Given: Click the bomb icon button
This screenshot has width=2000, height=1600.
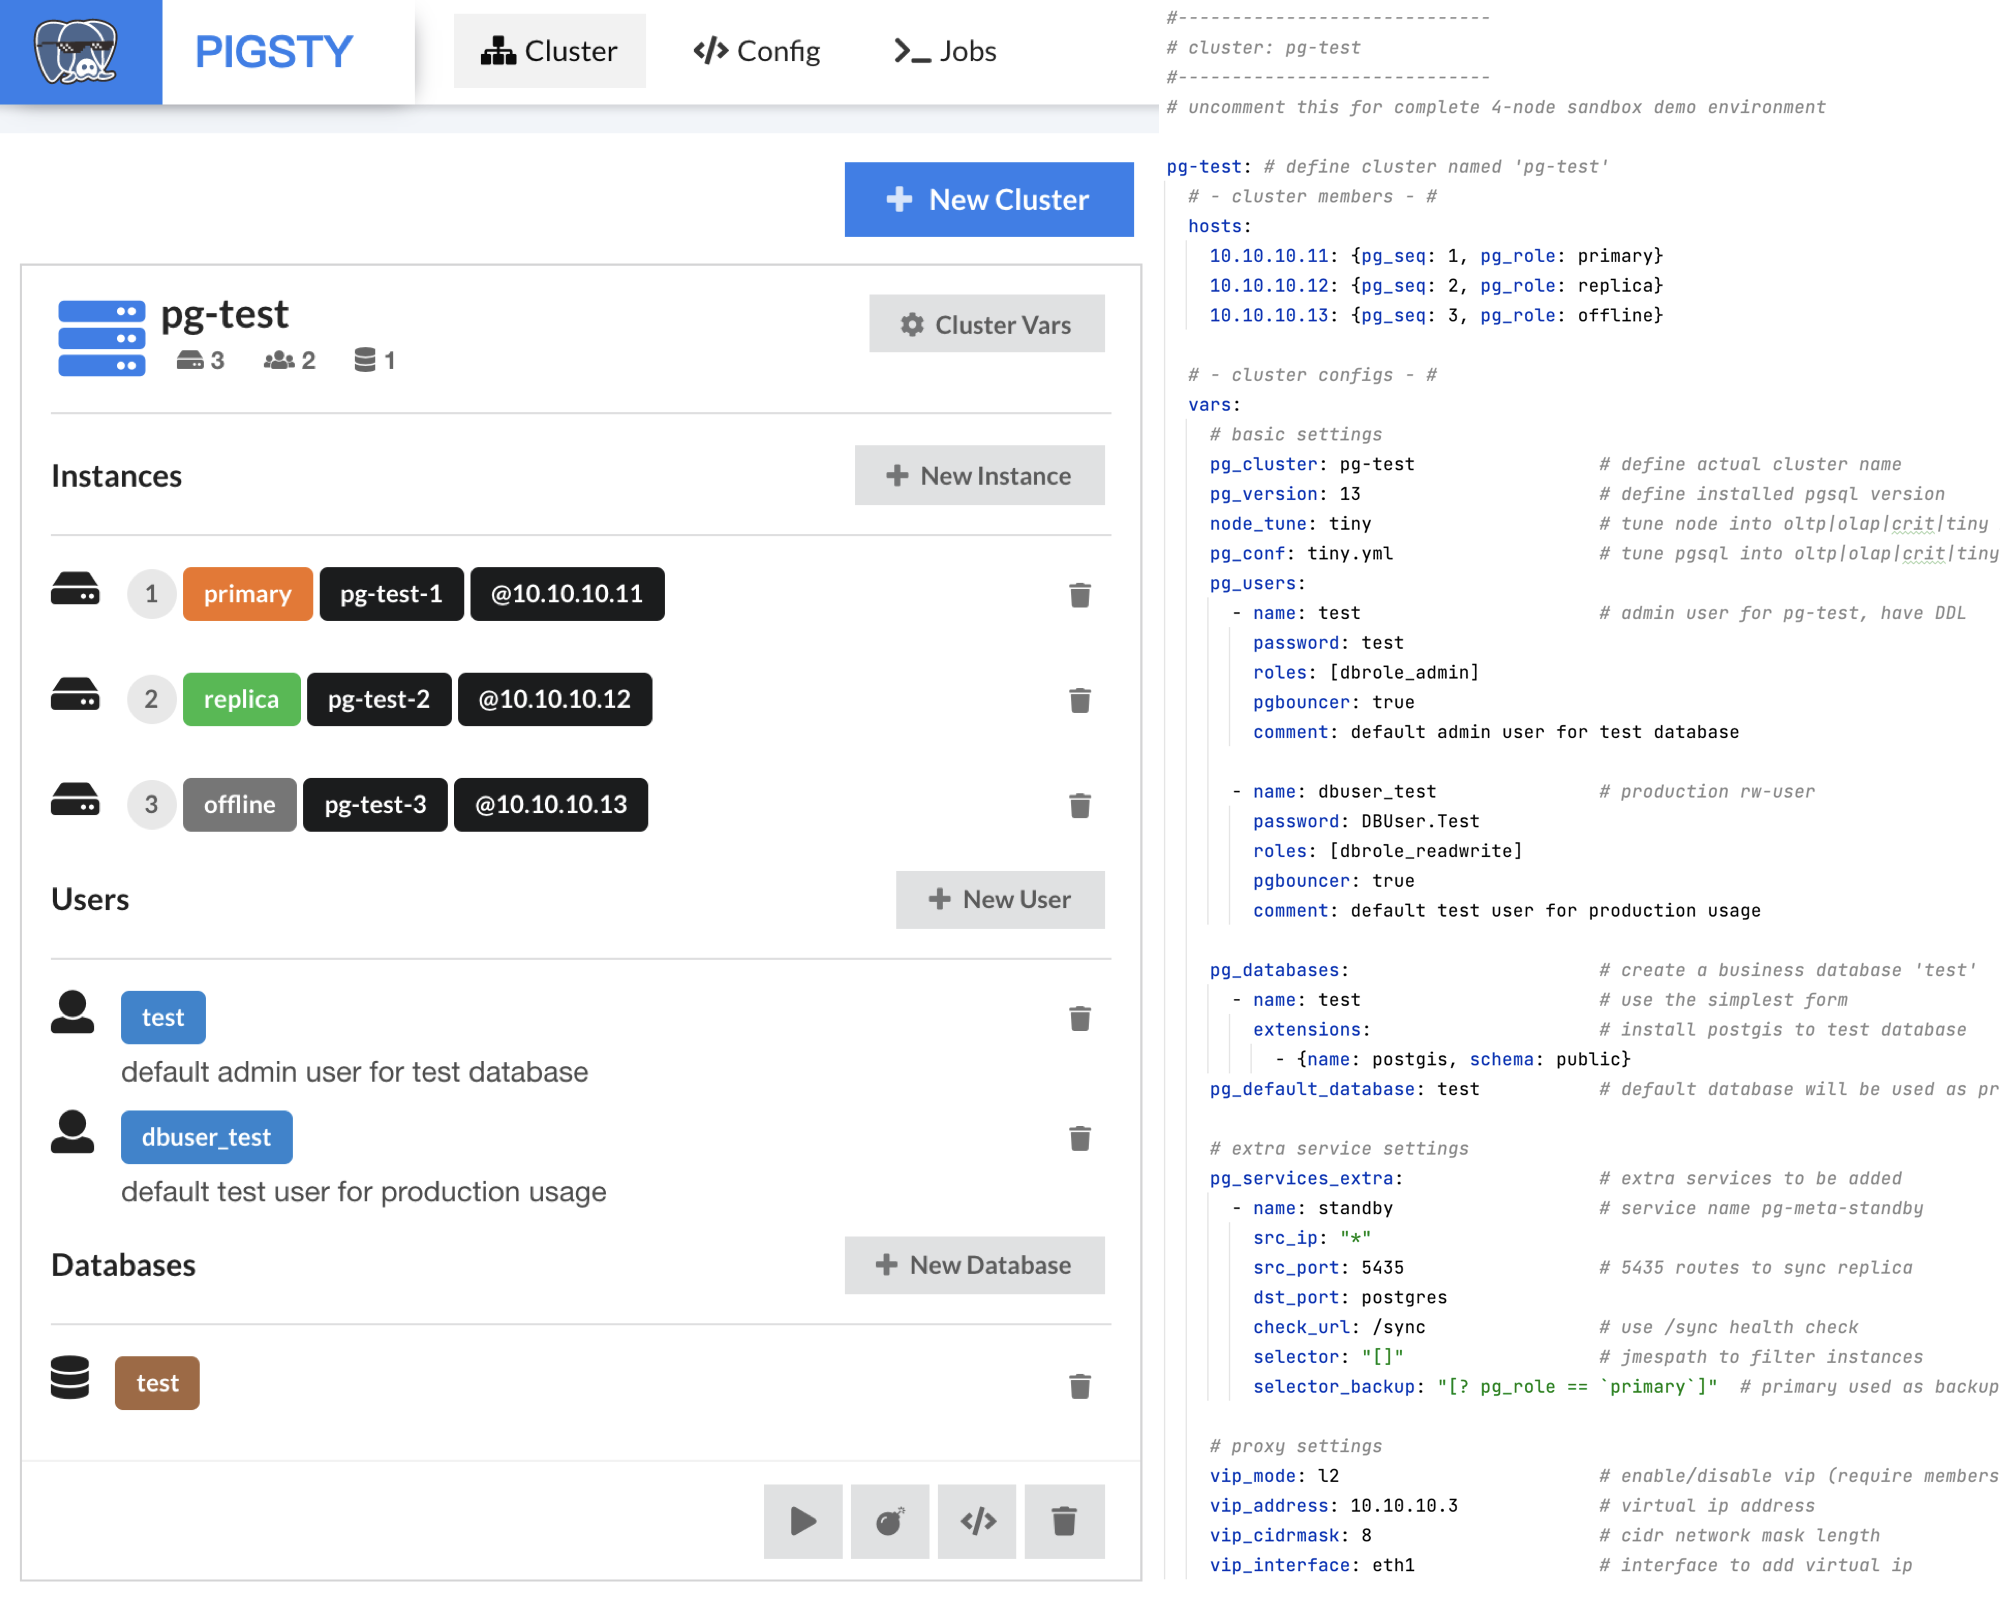Looking at the screenshot, I should [x=889, y=1521].
